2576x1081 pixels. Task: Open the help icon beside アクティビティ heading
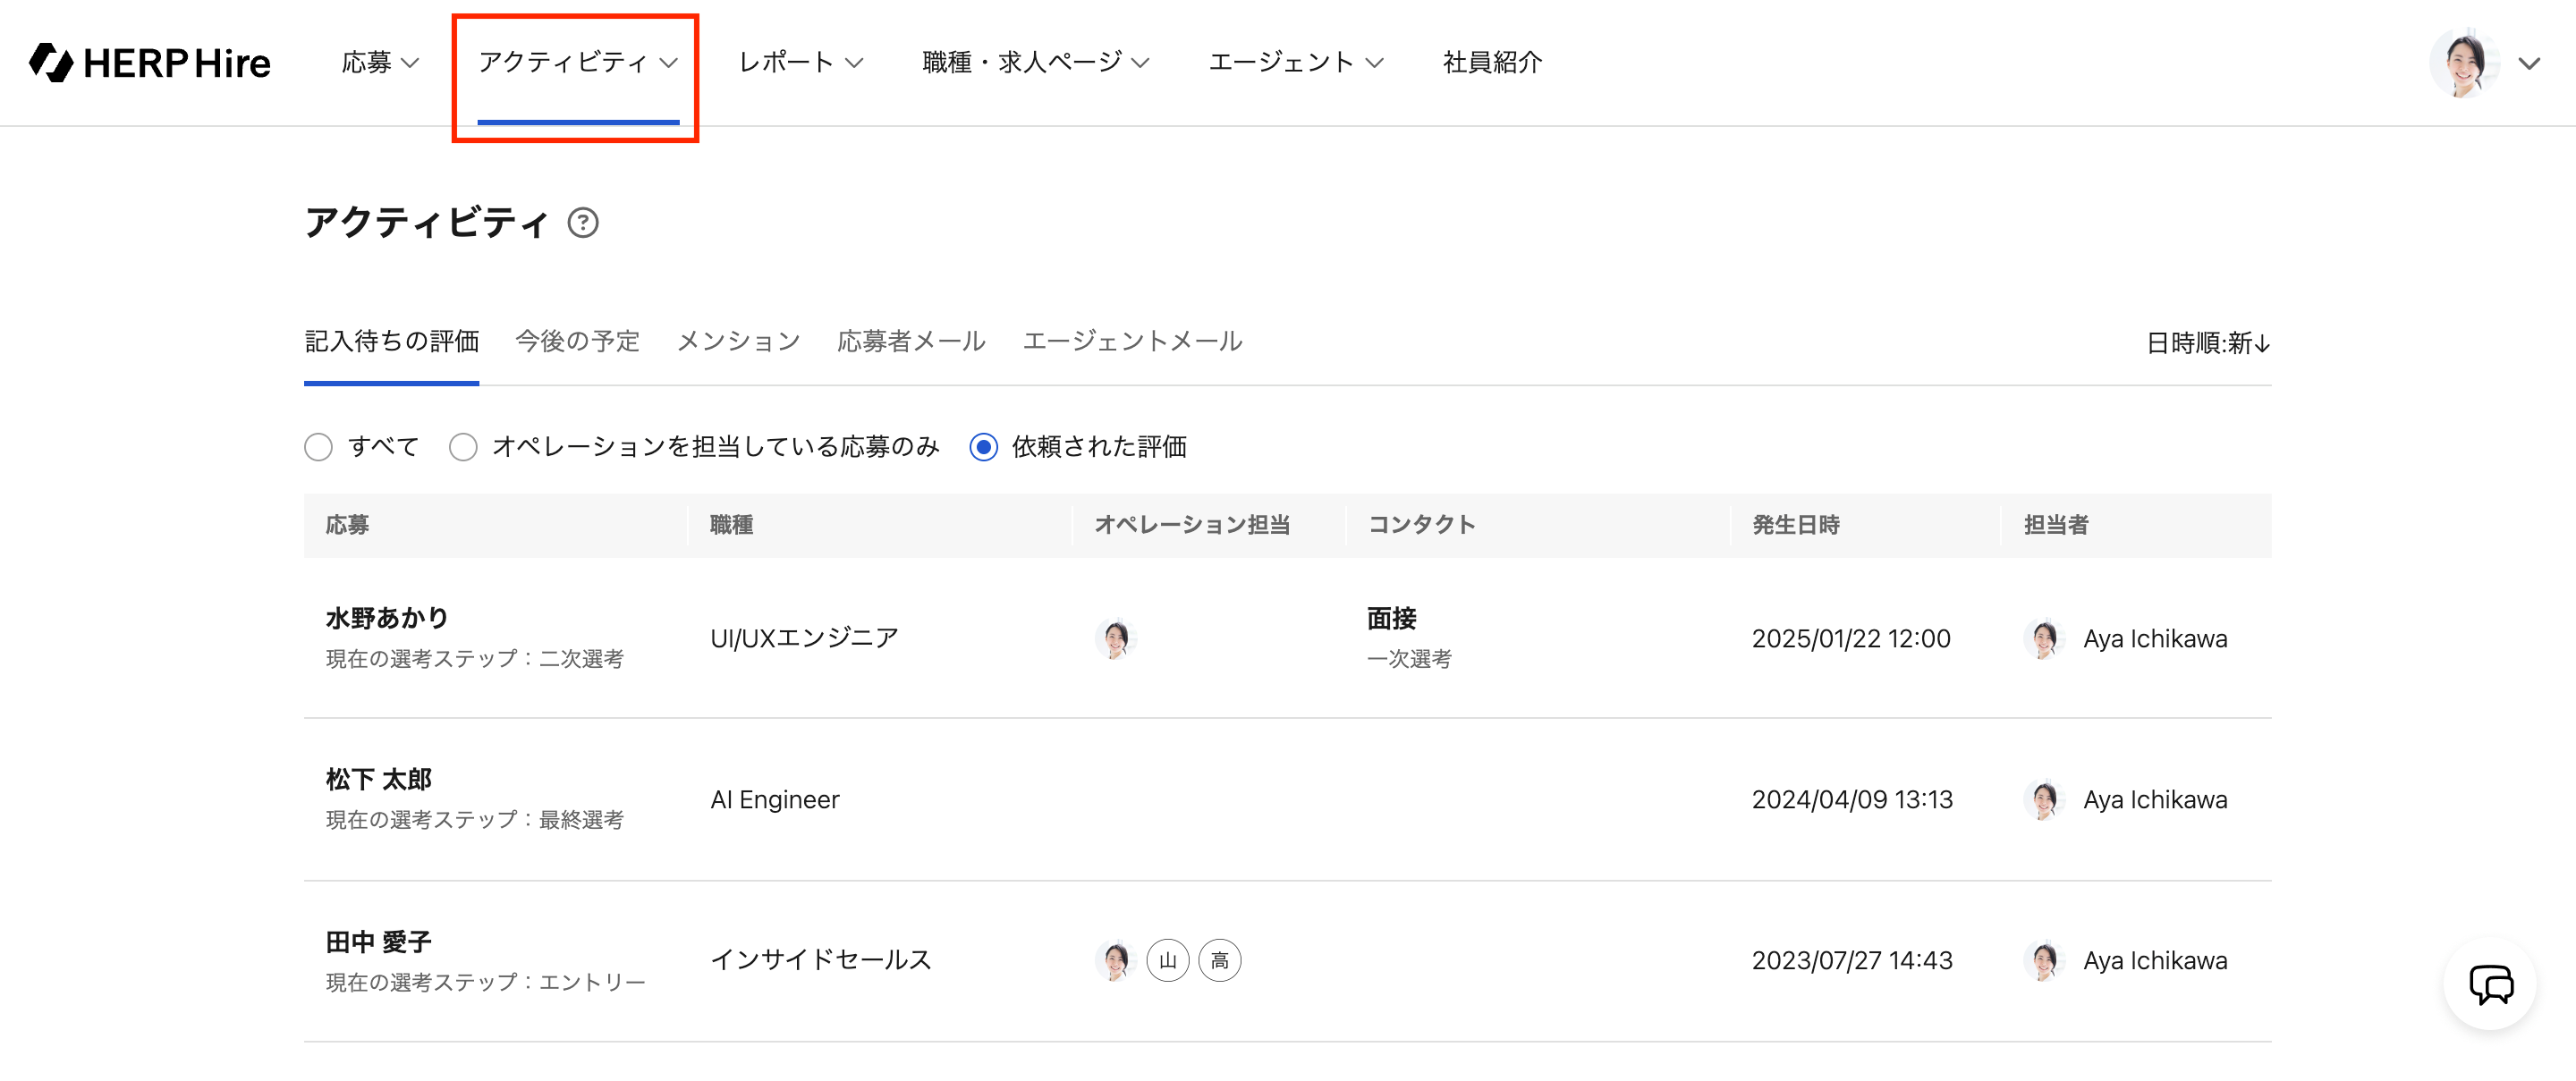(583, 222)
